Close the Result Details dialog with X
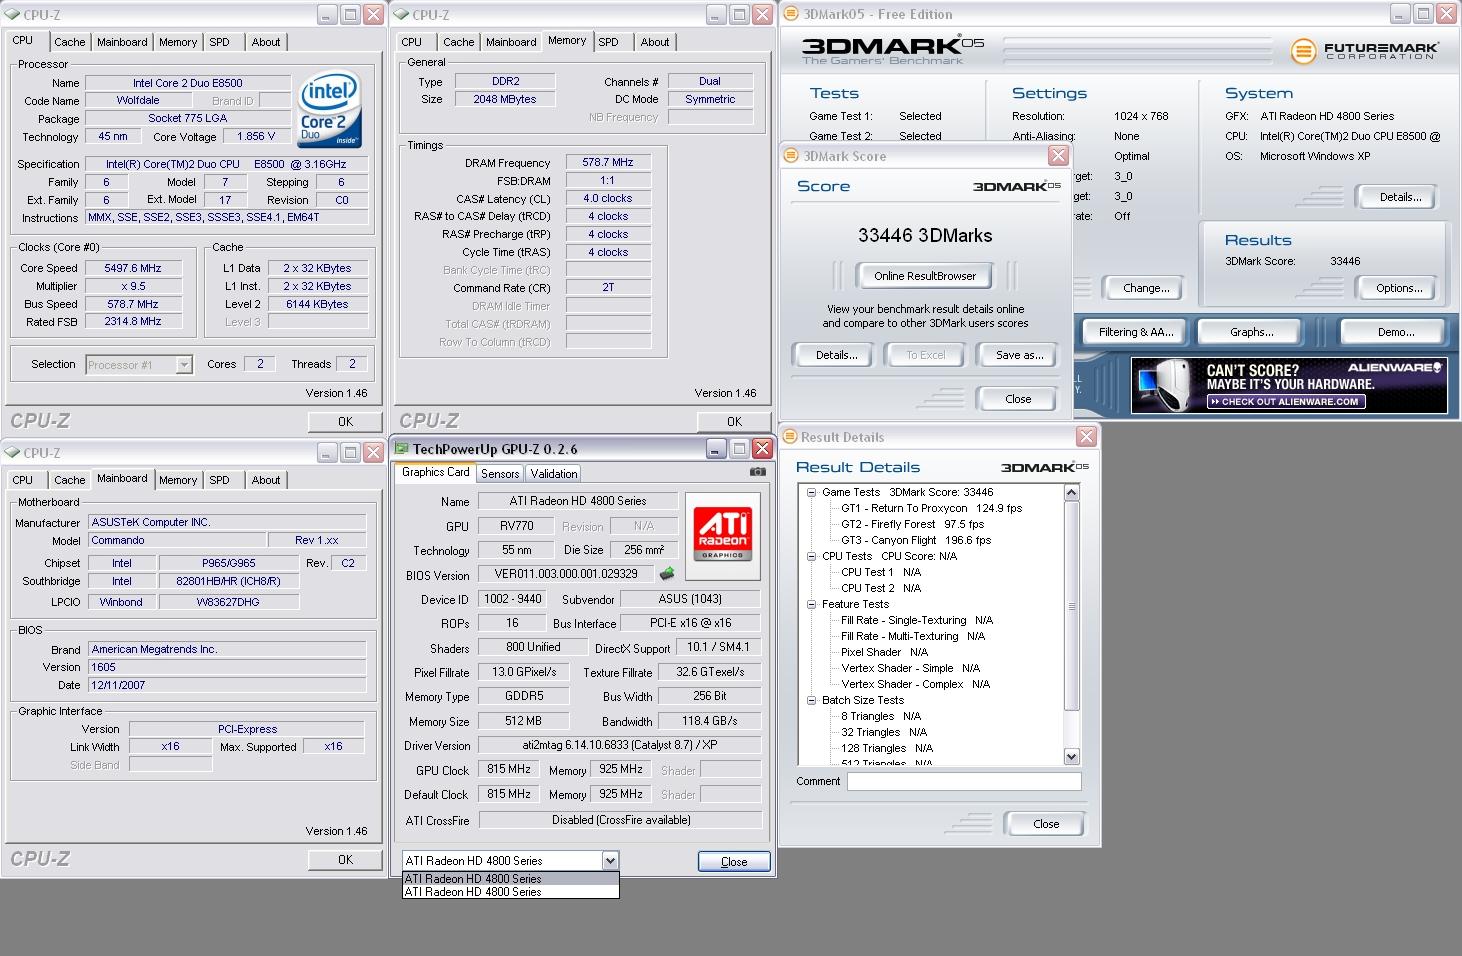1462x956 pixels. [1086, 437]
